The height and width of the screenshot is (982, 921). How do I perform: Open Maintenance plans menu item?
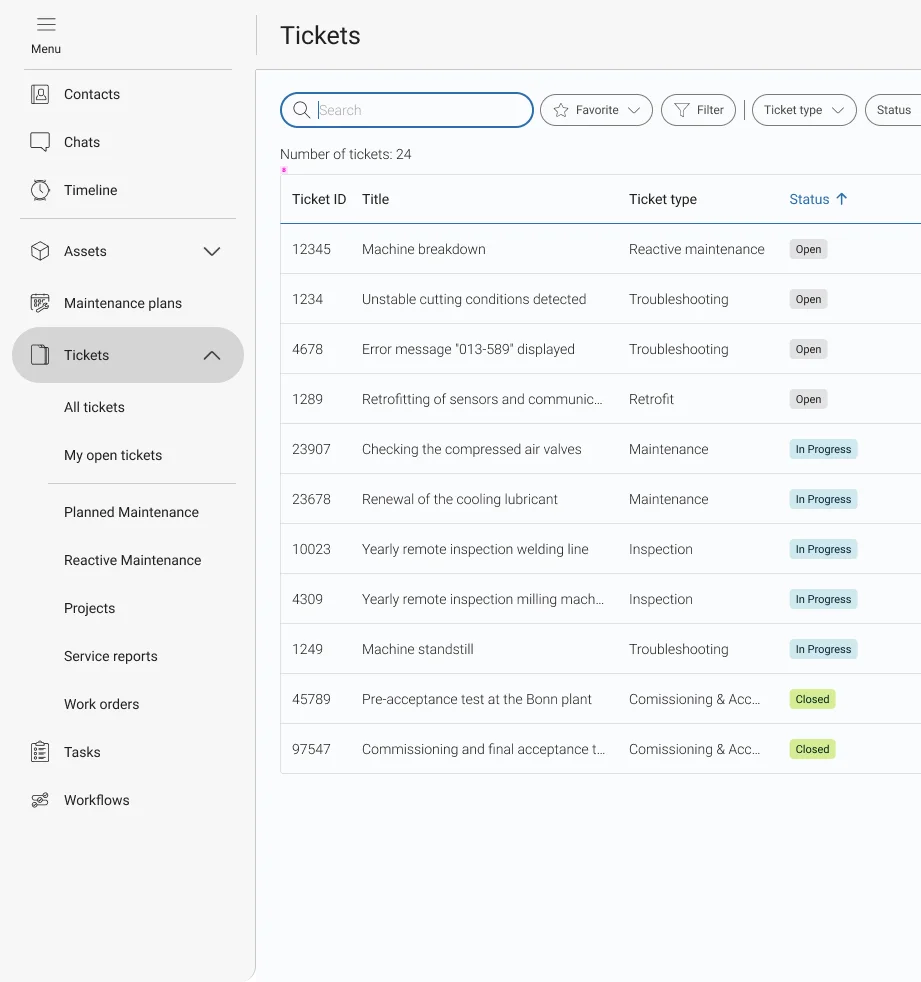click(123, 303)
